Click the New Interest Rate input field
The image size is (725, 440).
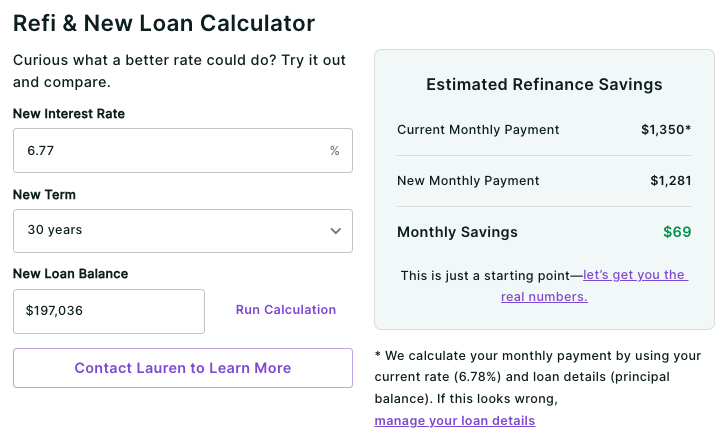tap(170, 151)
